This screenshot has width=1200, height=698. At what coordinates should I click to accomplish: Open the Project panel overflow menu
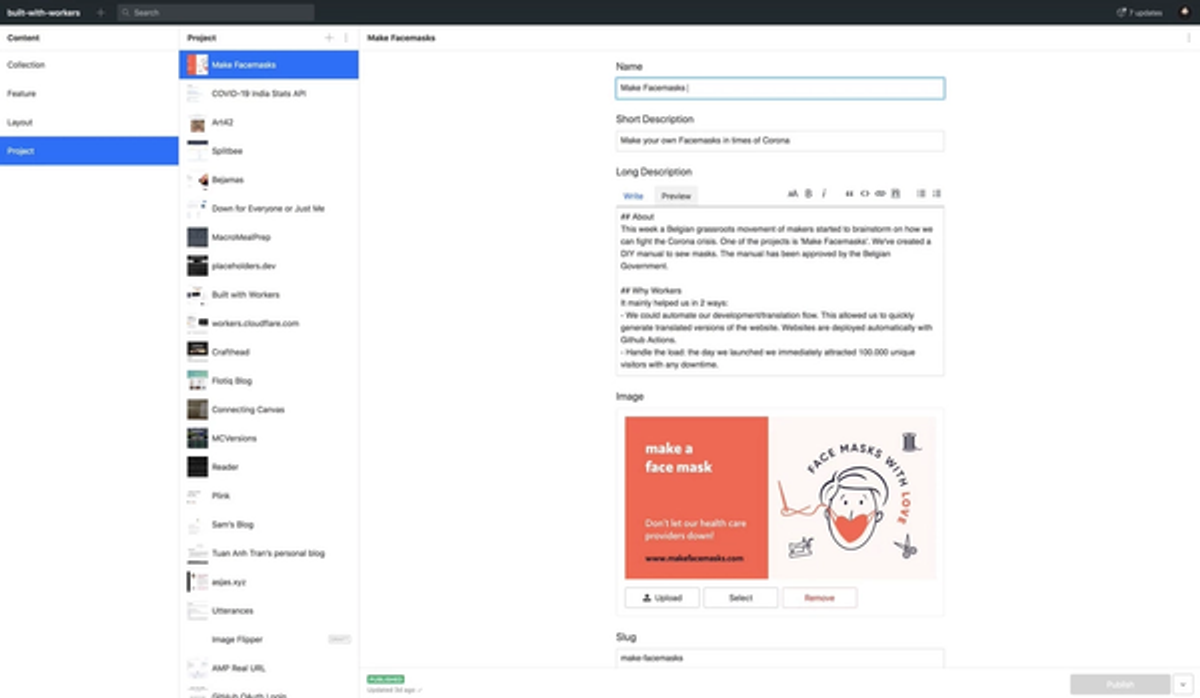point(346,37)
